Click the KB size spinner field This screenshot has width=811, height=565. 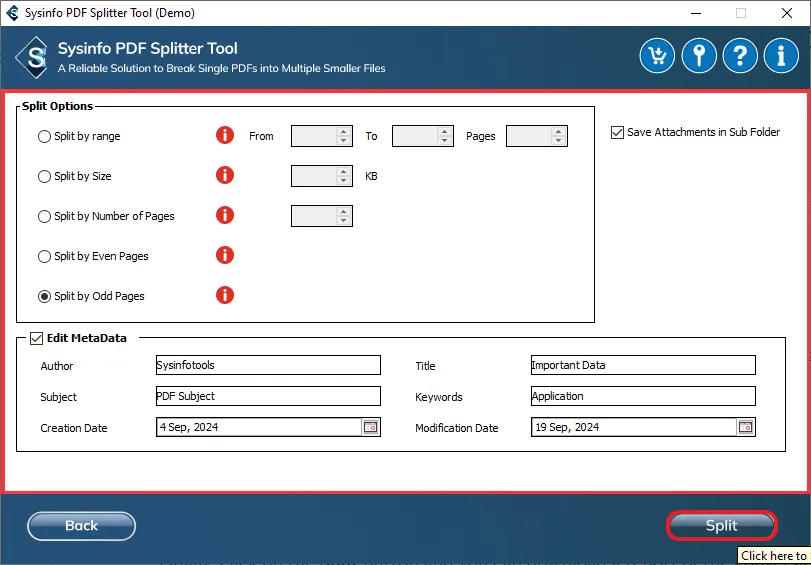click(x=314, y=176)
